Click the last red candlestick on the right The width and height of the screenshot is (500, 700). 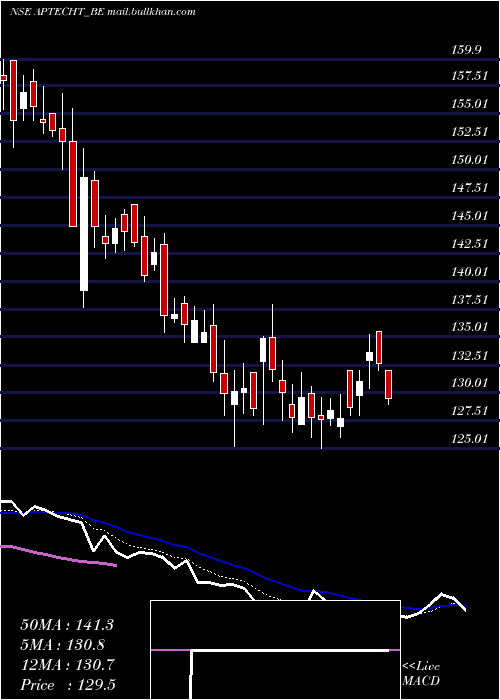coord(388,384)
